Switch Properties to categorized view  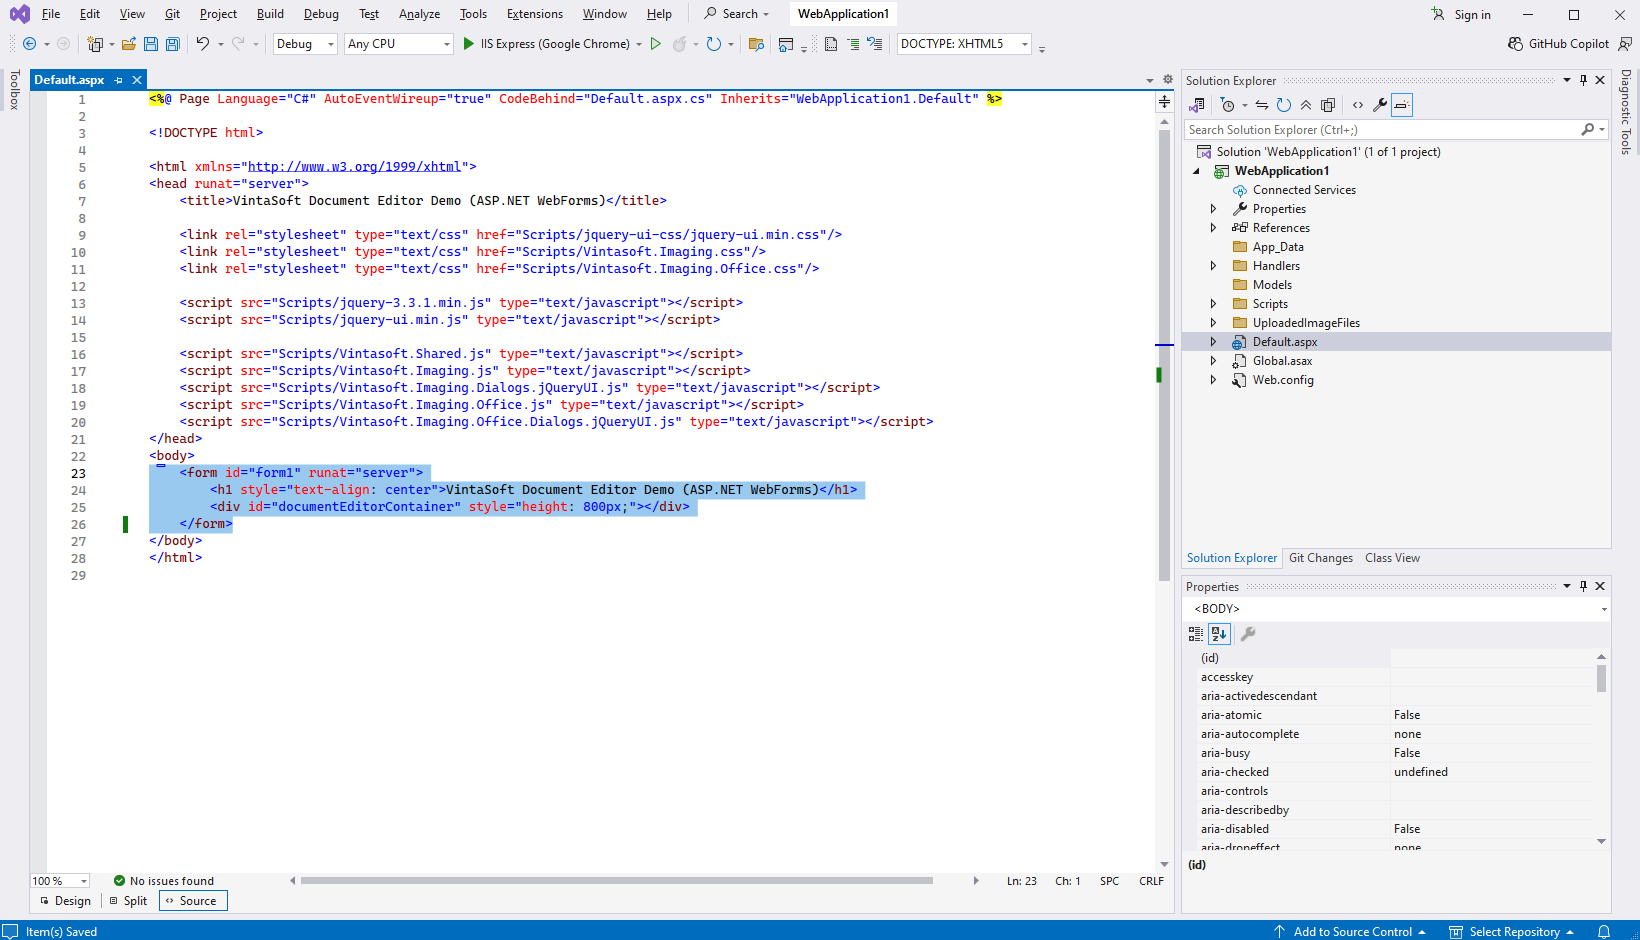1196,634
